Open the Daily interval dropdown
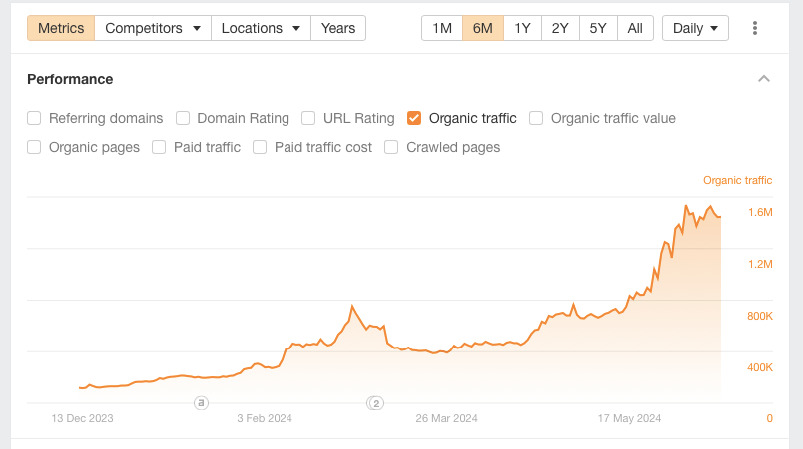This screenshot has height=449, width=803. pyautogui.click(x=695, y=28)
